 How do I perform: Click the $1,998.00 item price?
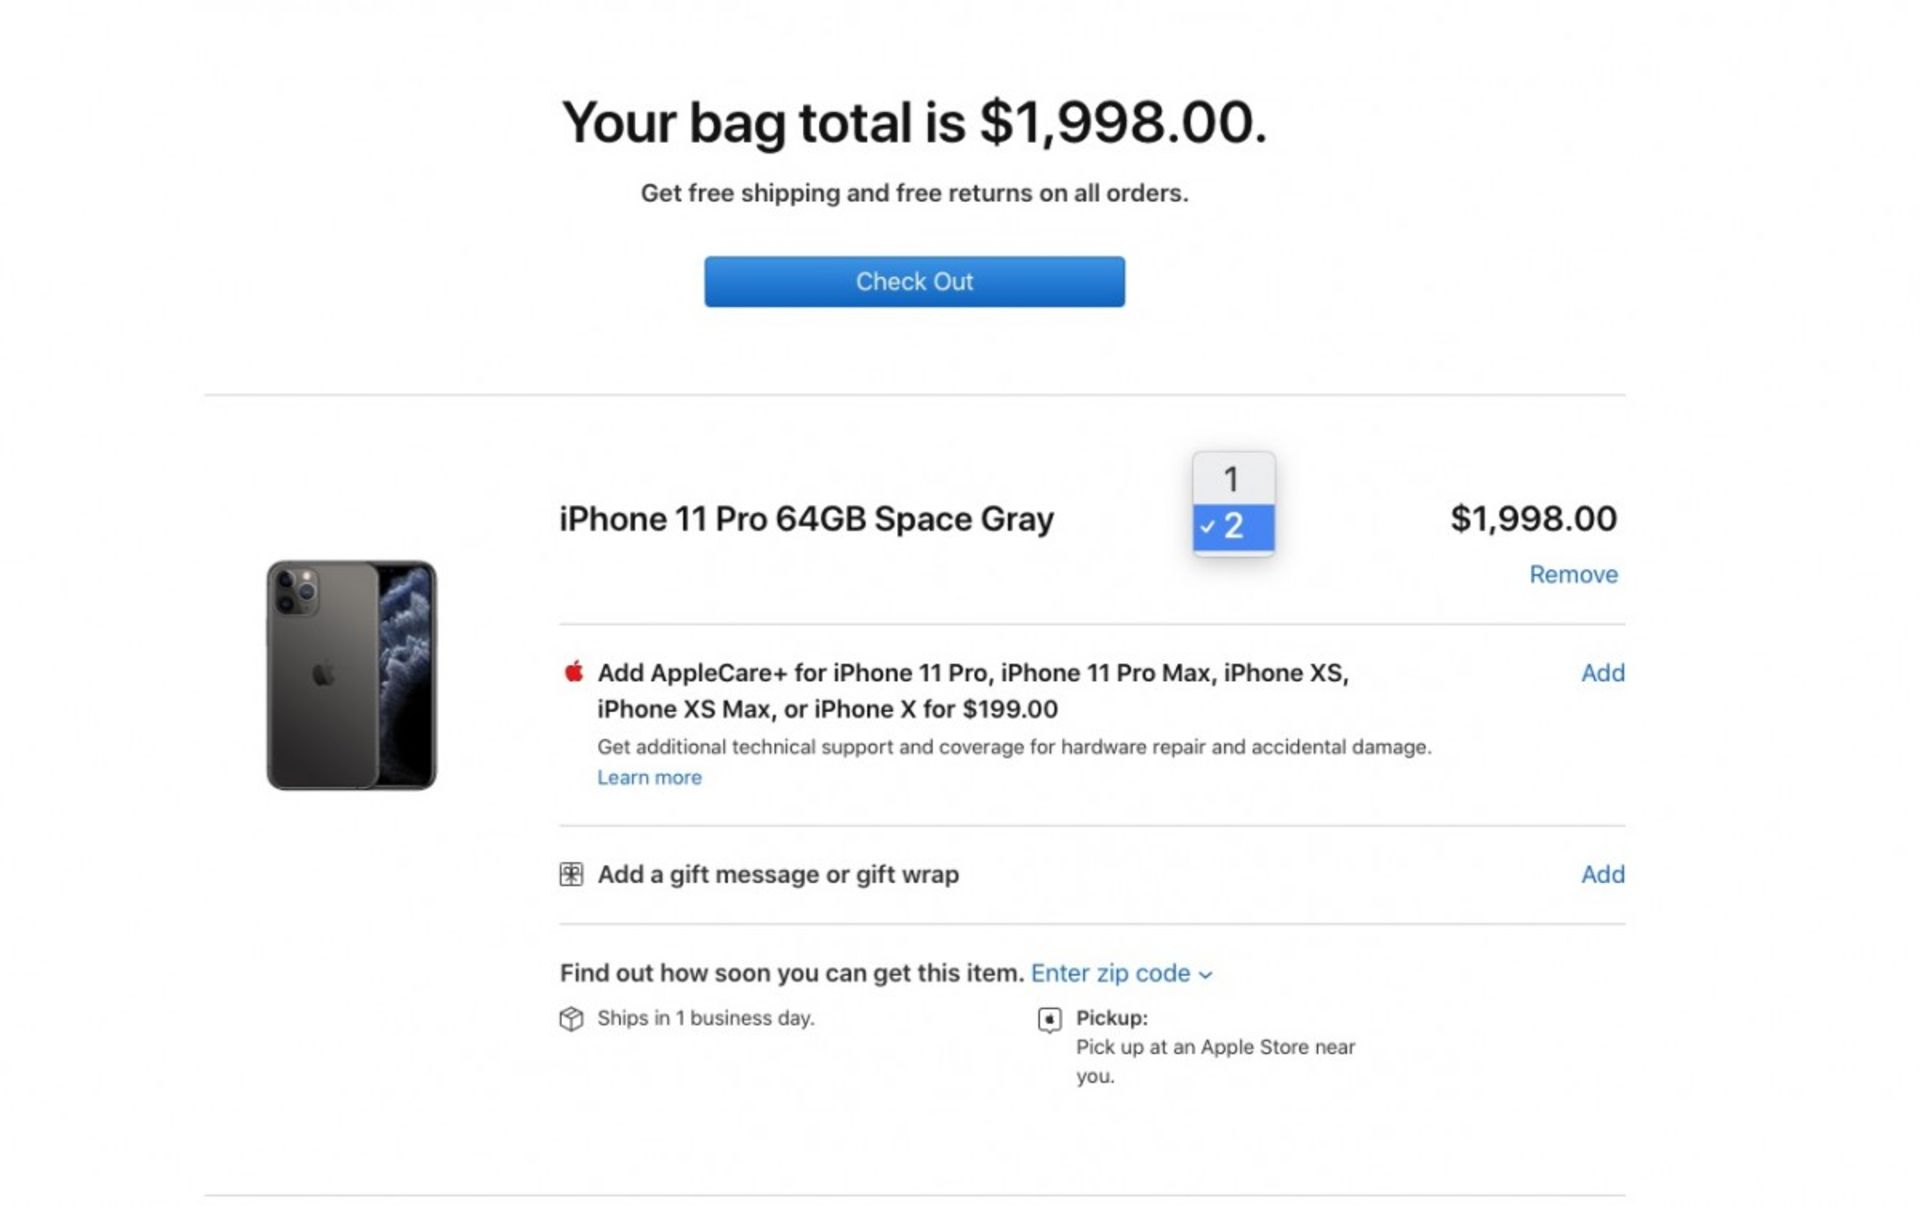1532,518
